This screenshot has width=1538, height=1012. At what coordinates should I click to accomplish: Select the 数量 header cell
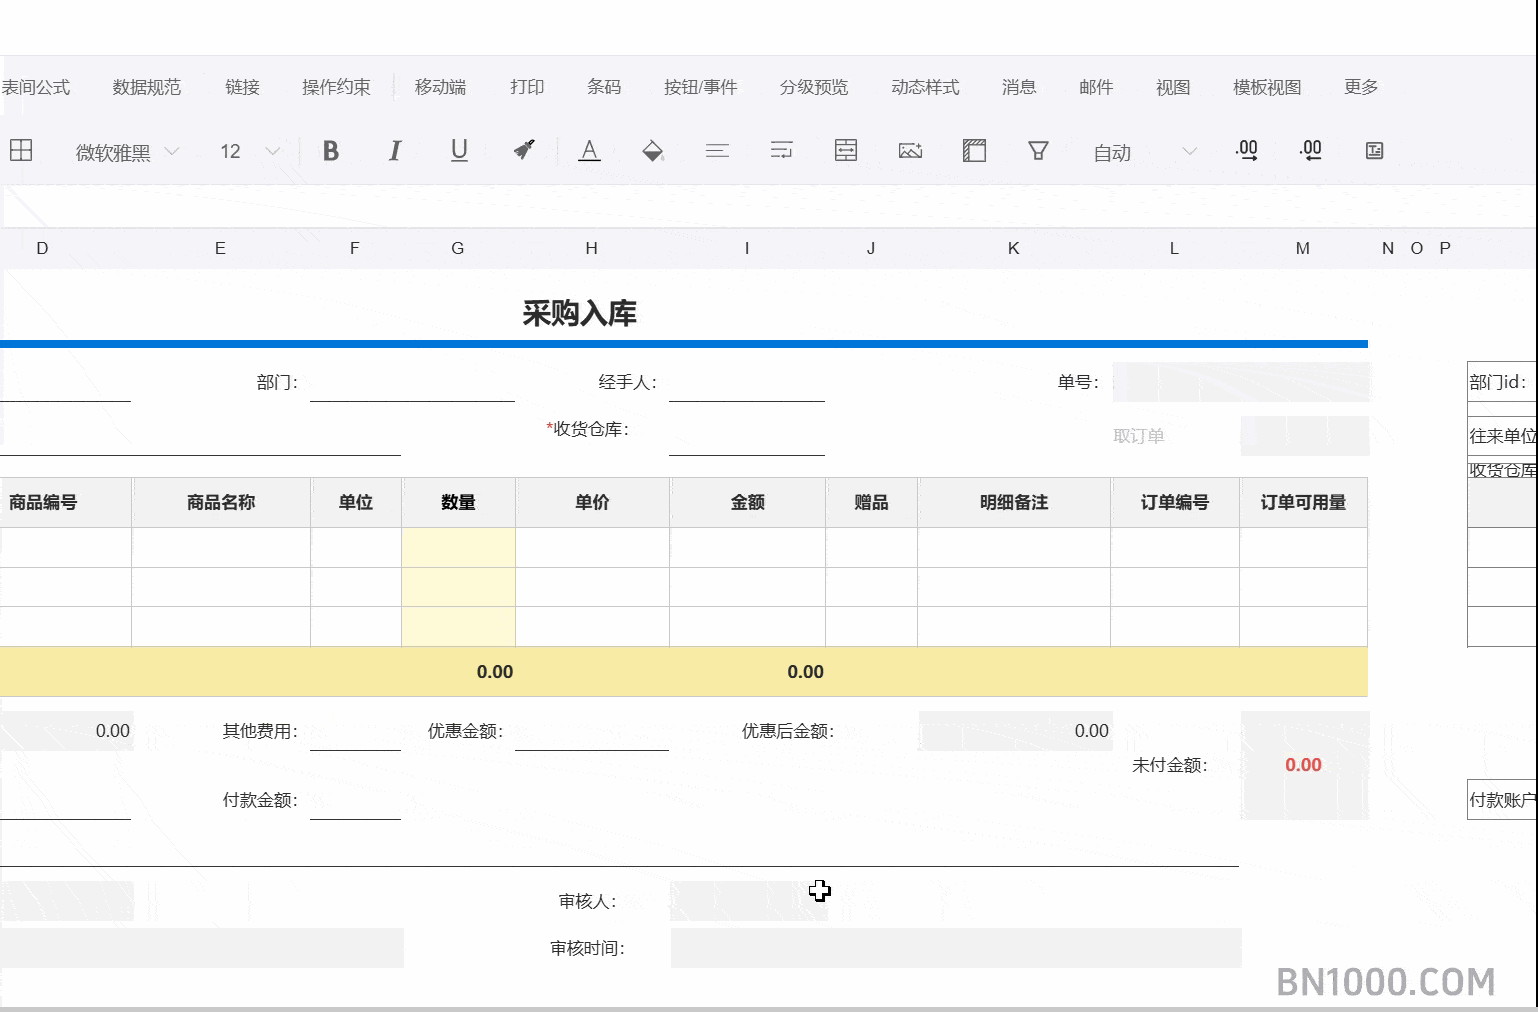[x=458, y=502]
